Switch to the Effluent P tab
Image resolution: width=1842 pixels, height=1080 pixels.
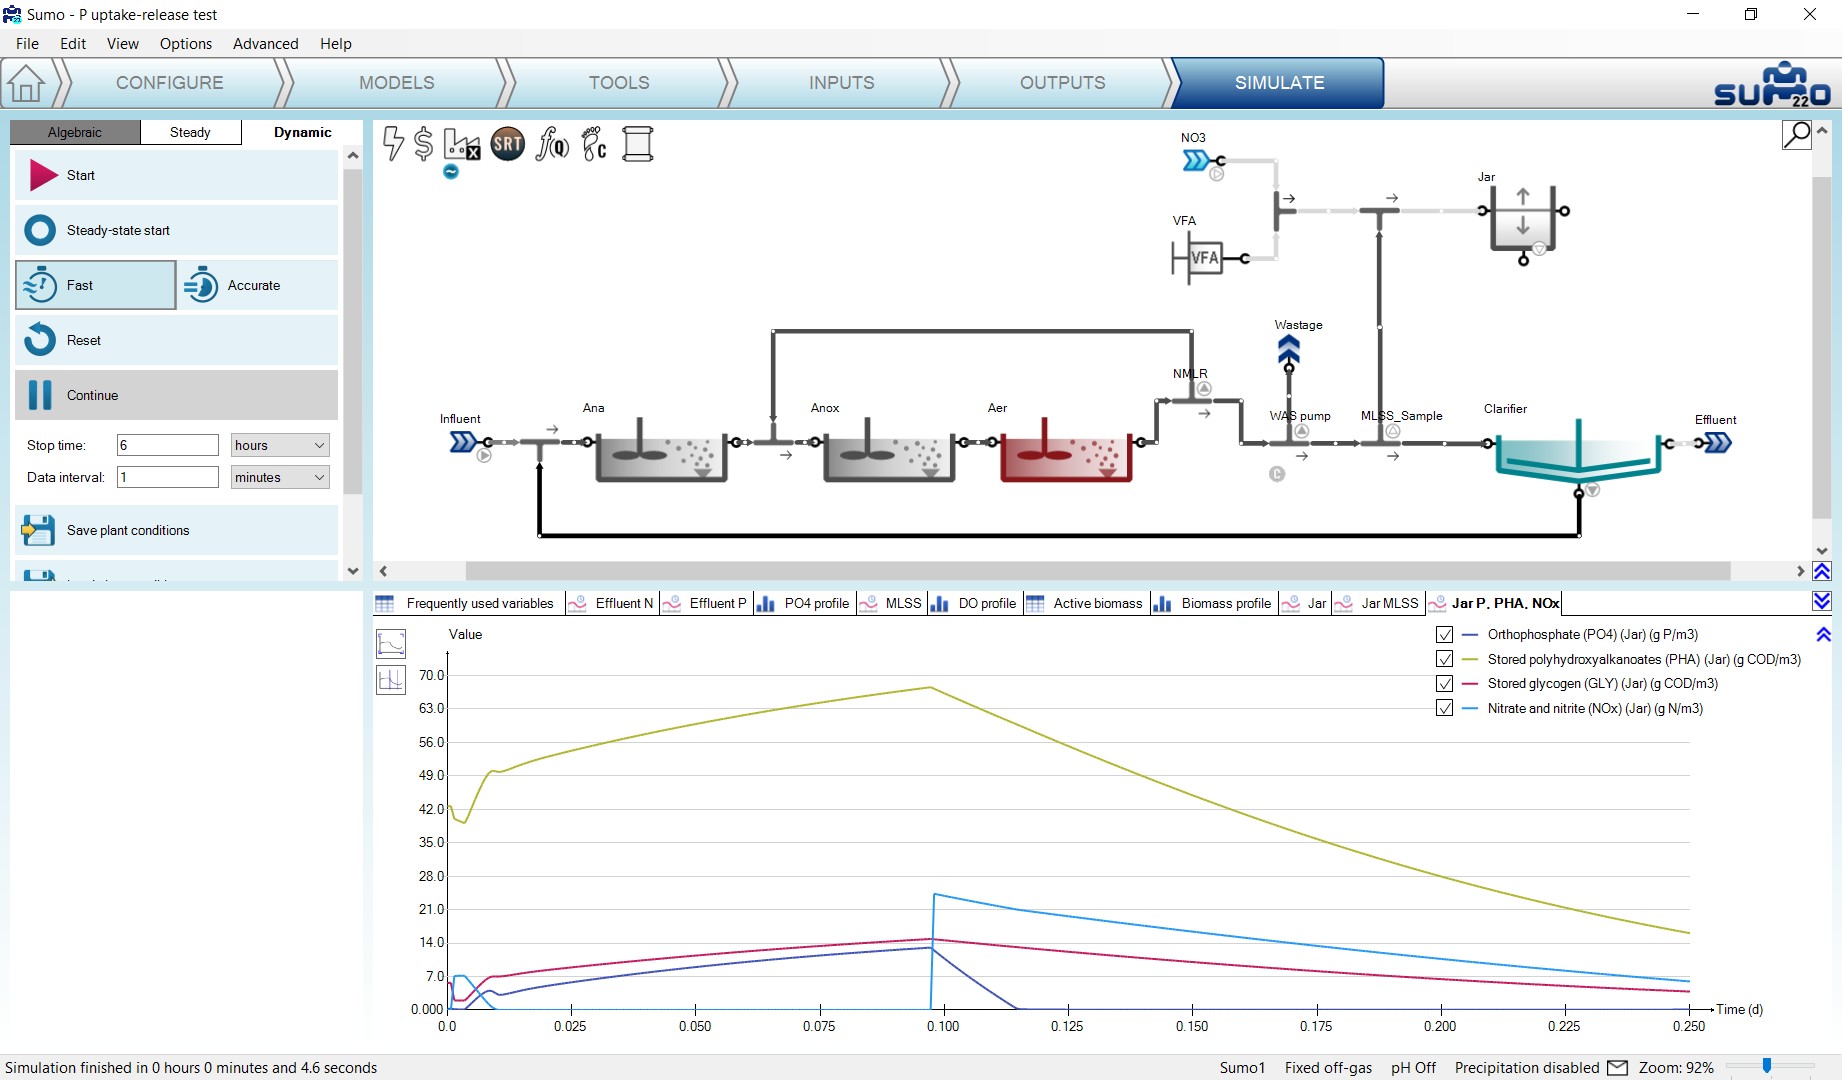pyautogui.click(x=705, y=603)
